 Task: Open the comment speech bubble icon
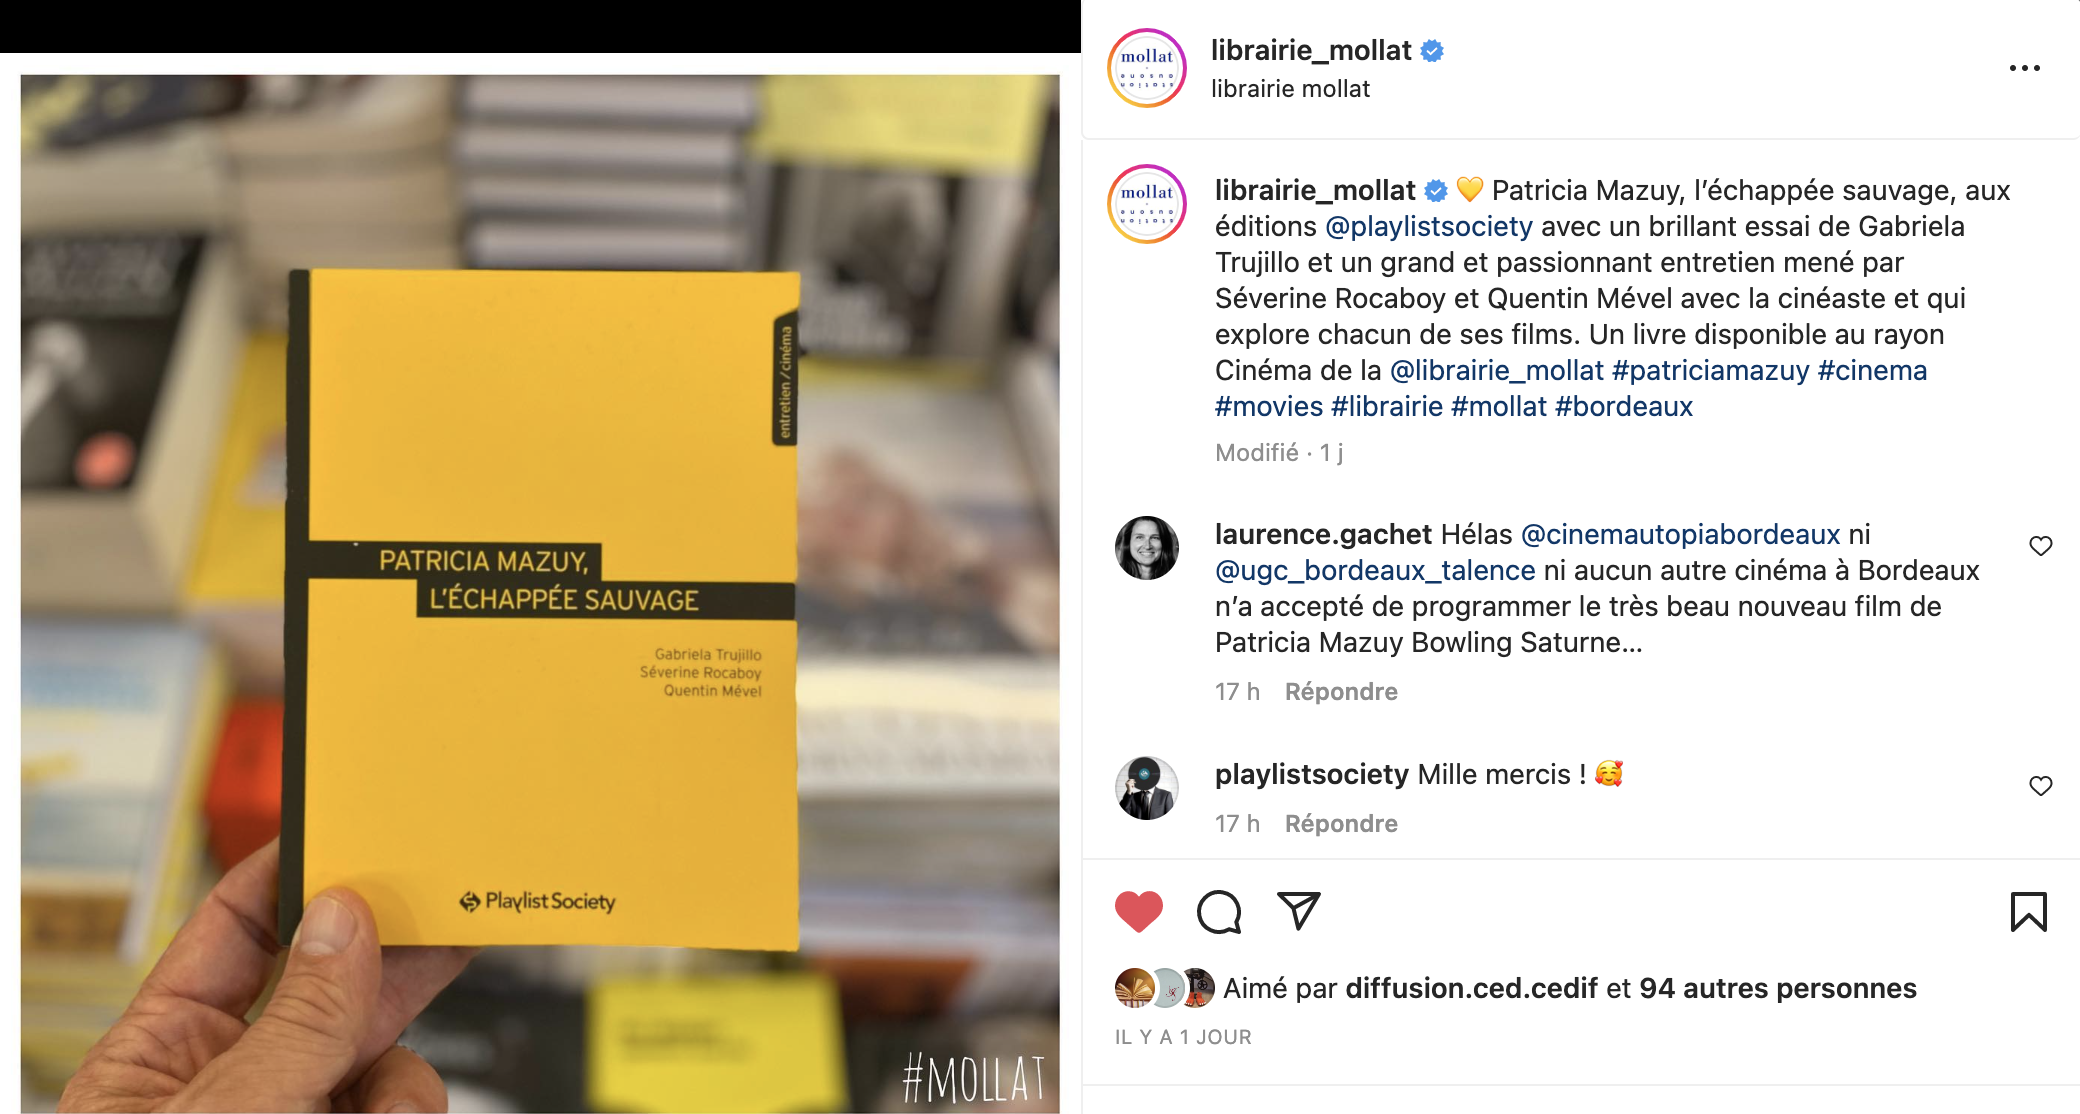pos(1219,911)
